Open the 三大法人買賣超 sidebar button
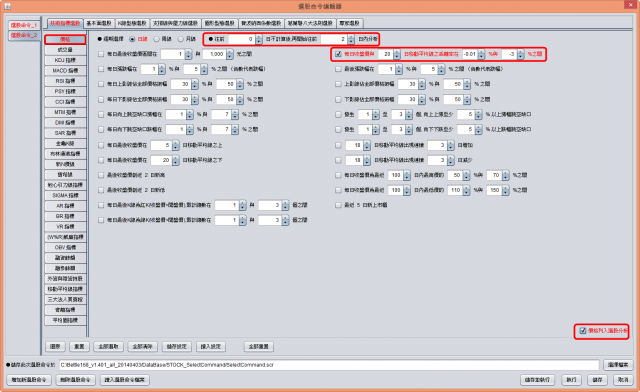Viewport: 640px width, 392px height. click(65, 300)
